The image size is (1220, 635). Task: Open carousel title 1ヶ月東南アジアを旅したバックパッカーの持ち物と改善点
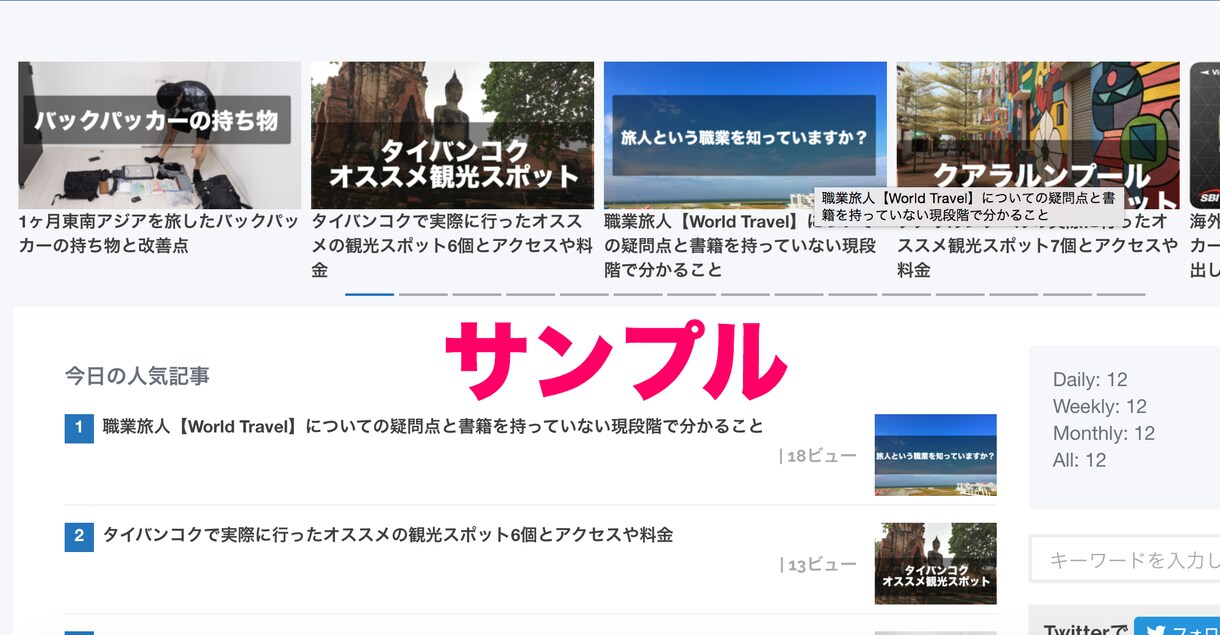159,233
